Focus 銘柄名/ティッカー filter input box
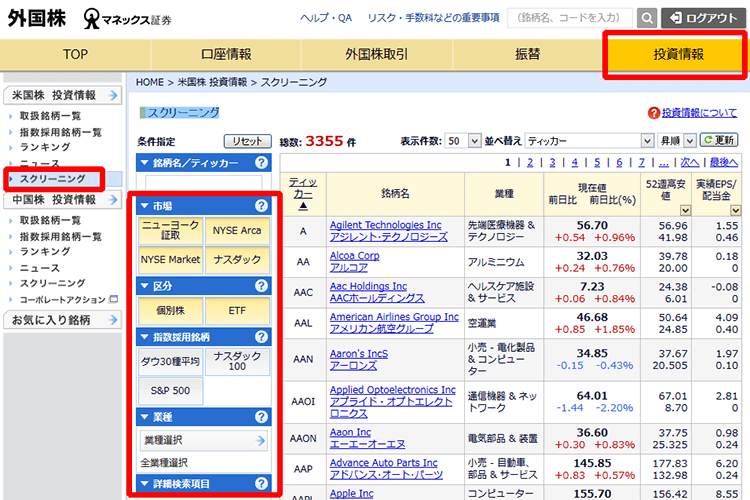 click(204, 183)
